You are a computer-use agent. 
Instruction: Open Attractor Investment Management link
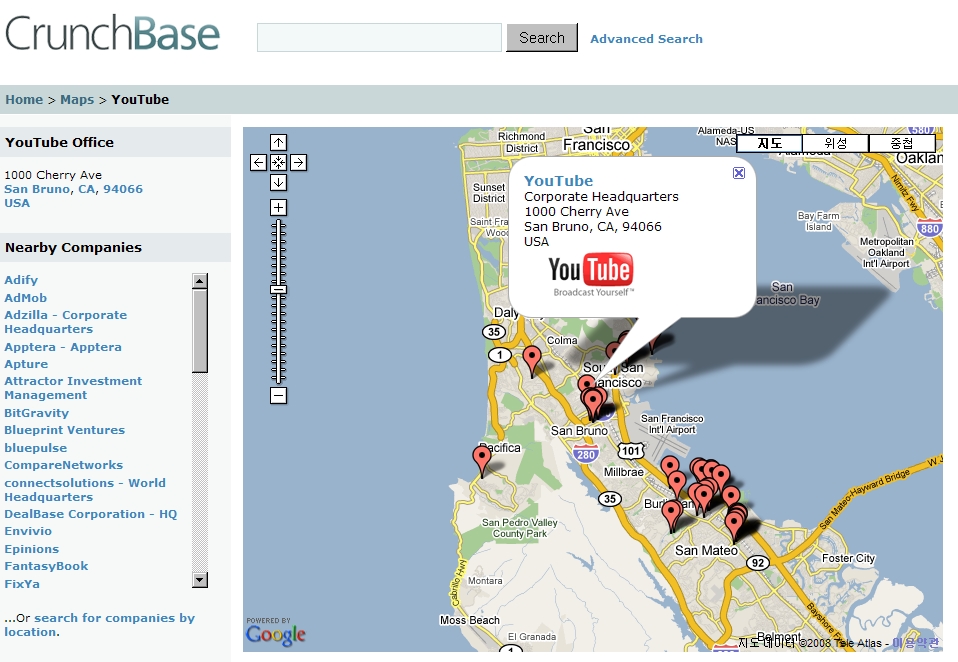[x=73, y=388]
